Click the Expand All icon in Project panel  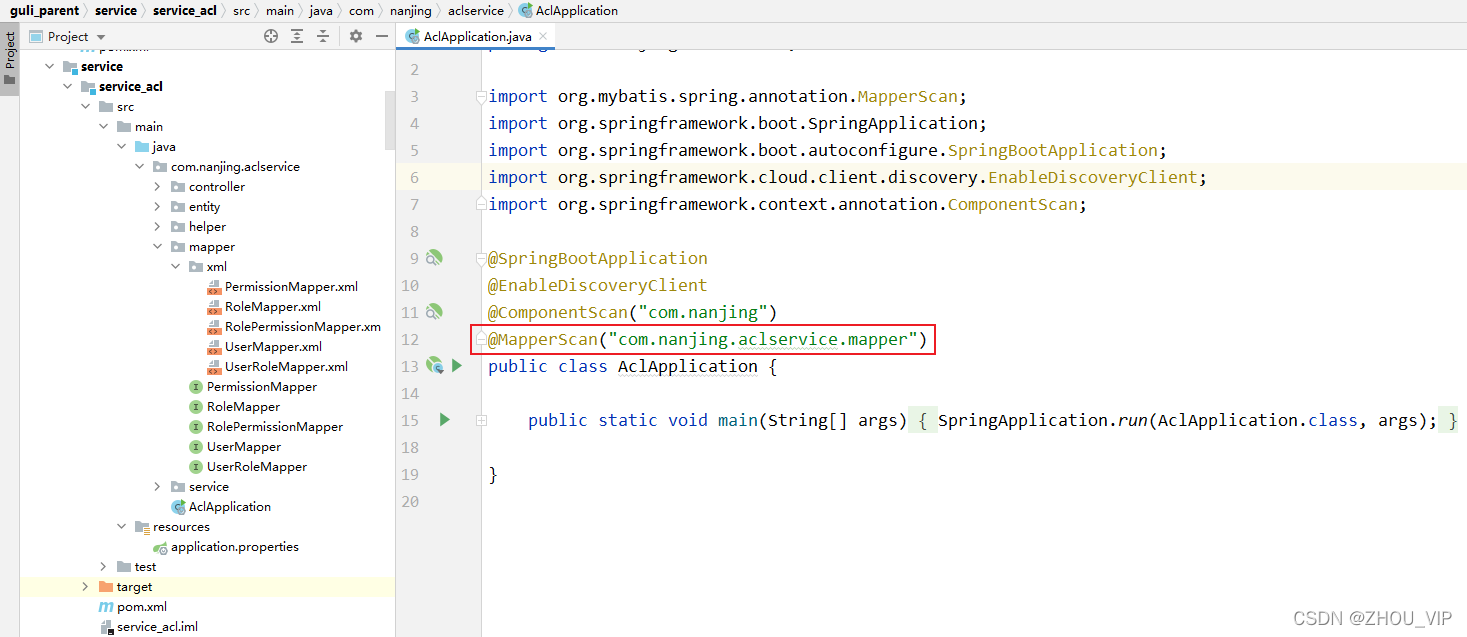coord(297,36)
